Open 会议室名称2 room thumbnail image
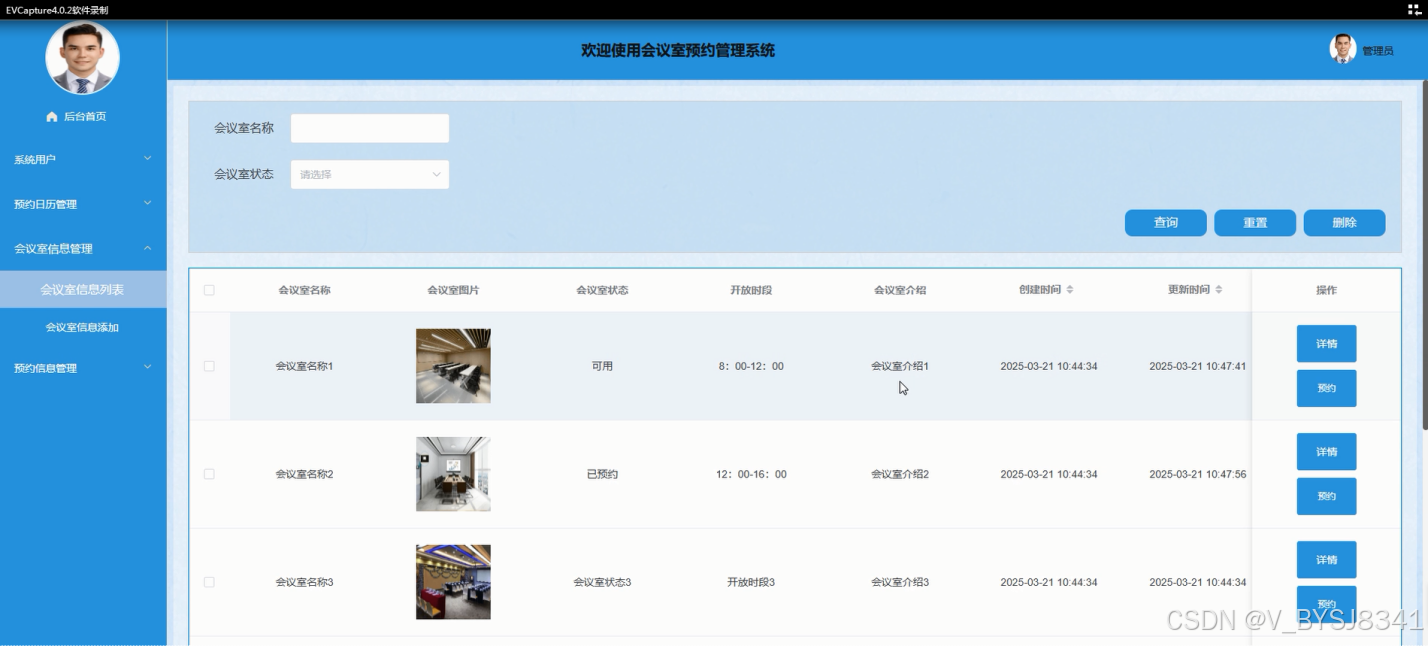Screen dimensions: 1428x646 tap(453, 474)
